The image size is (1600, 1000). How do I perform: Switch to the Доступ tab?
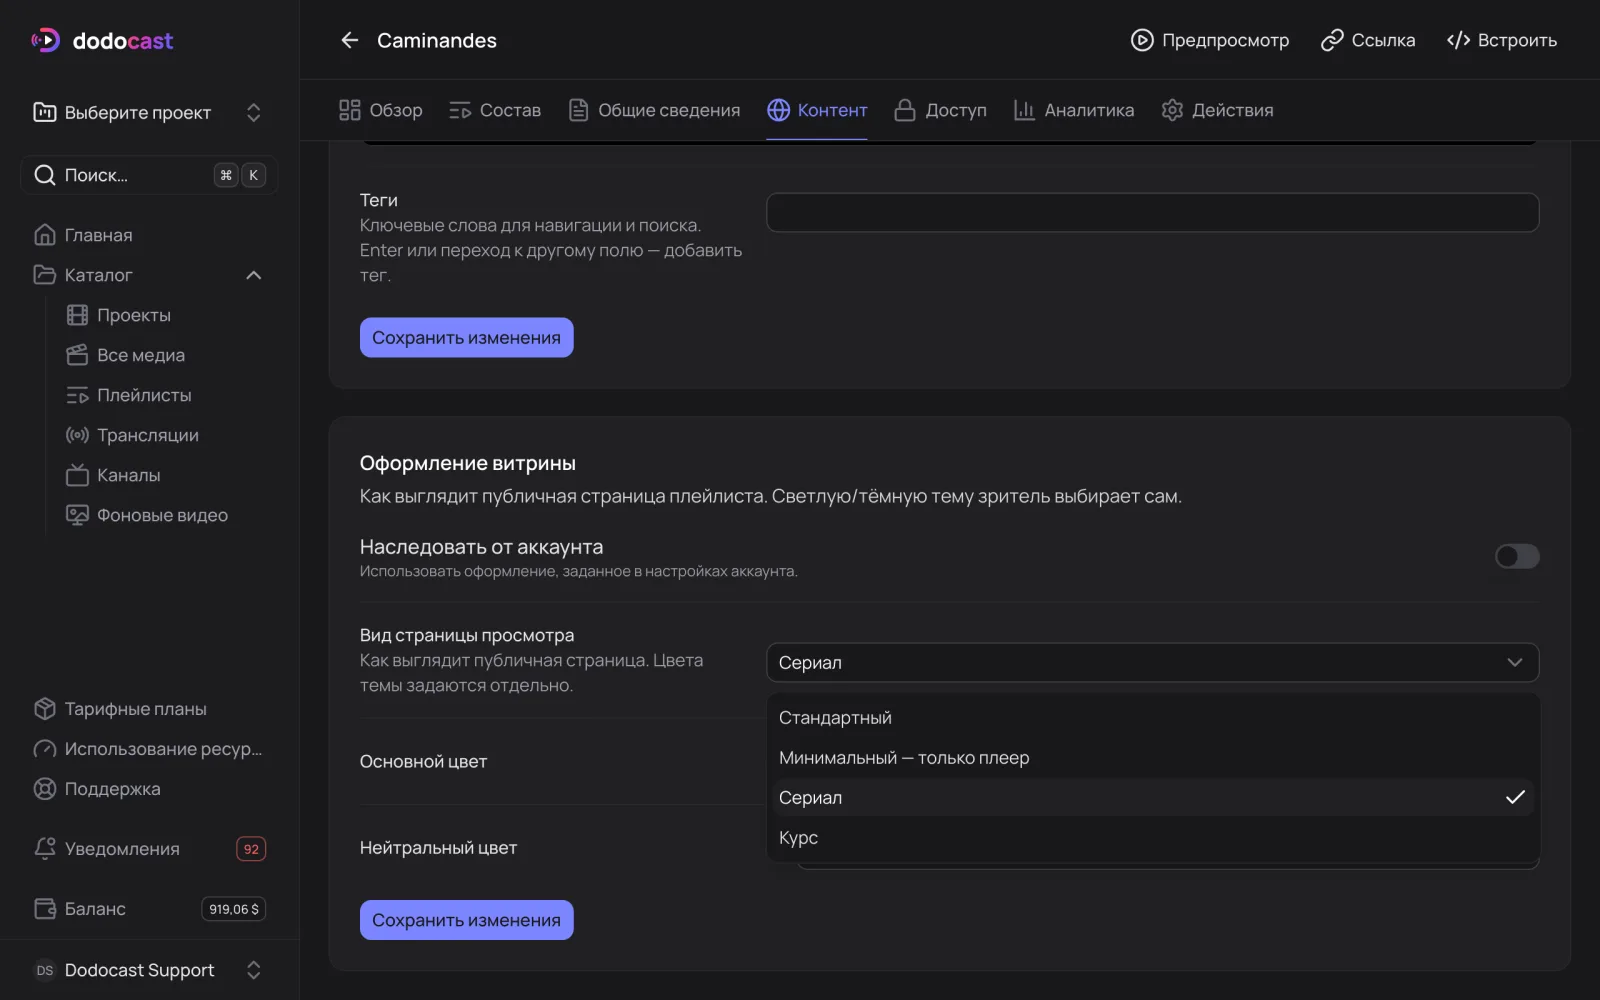pos(940,110)
